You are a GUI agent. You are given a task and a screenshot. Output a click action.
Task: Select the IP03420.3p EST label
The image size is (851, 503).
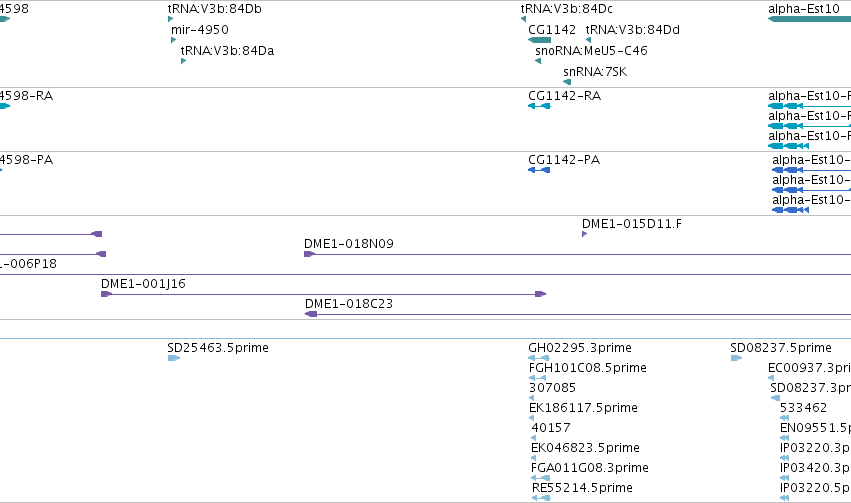click(x=815, y=468)
